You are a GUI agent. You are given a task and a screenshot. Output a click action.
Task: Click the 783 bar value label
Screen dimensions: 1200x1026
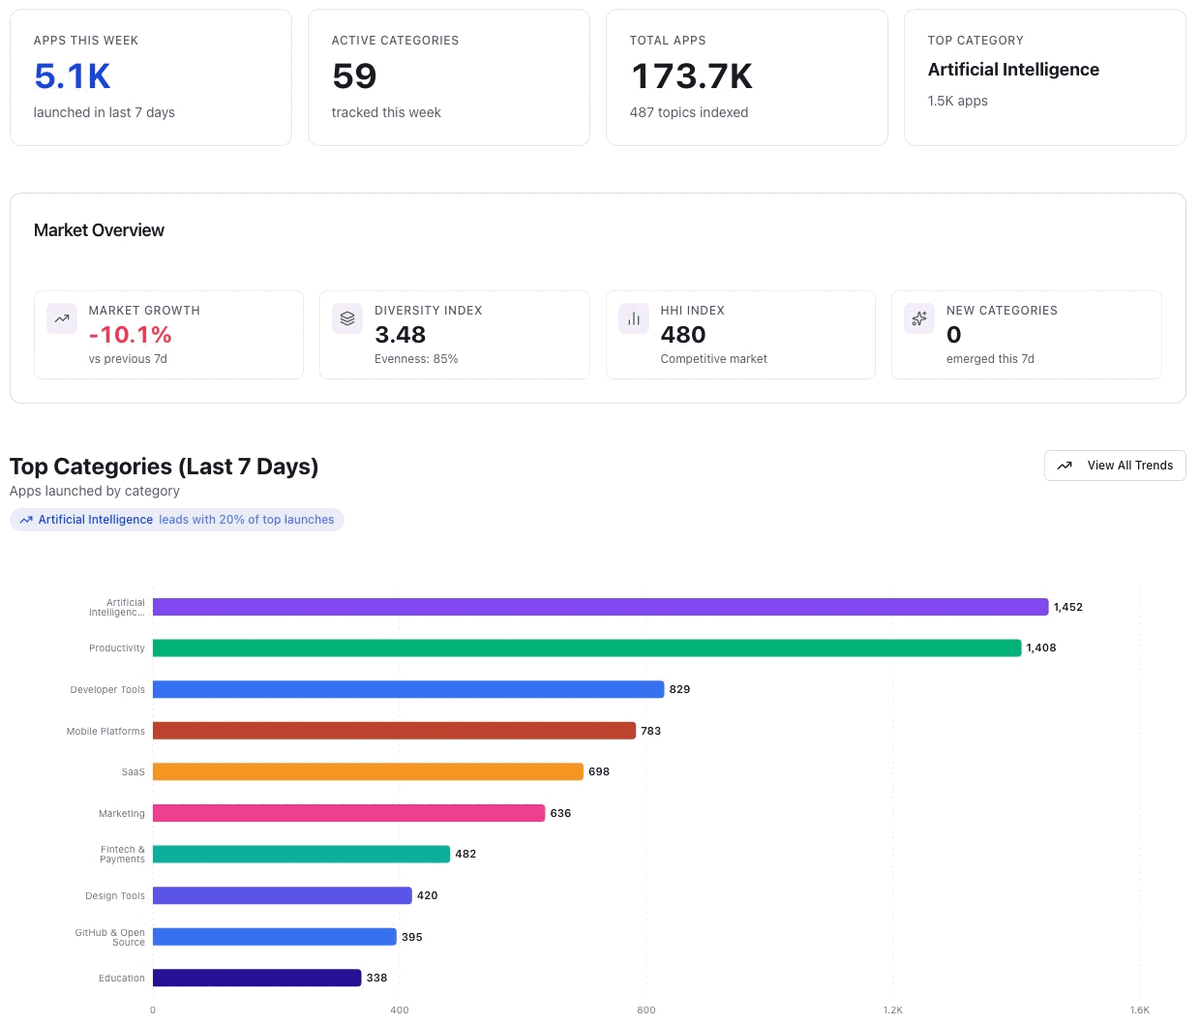[651, 731]
